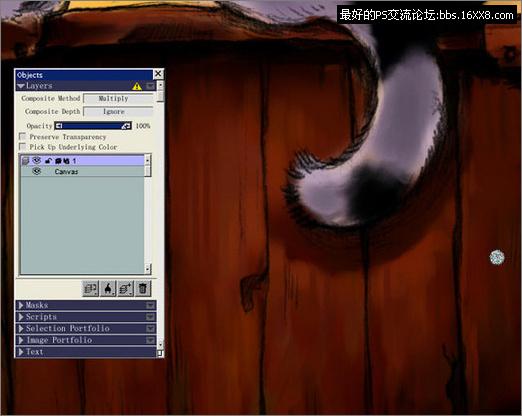Click the layers-with-arrow button beside trash
Screen dimensions: 522x416
tap(125, 288)
